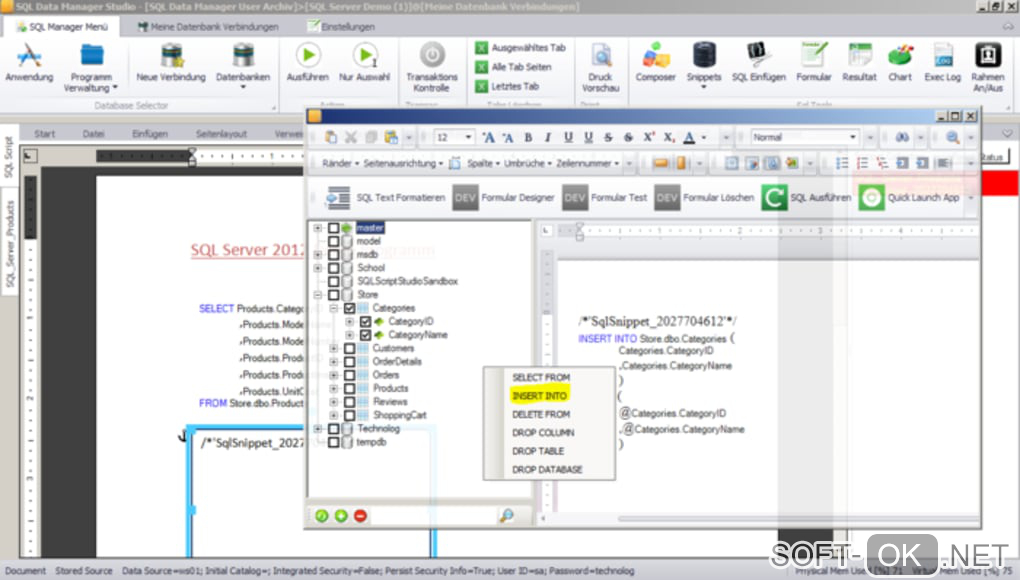Image resolution: width=1020 pixels, height=580 pixels.
Task: Open the Anwendung ribbon icon
Action: (29, 64)
